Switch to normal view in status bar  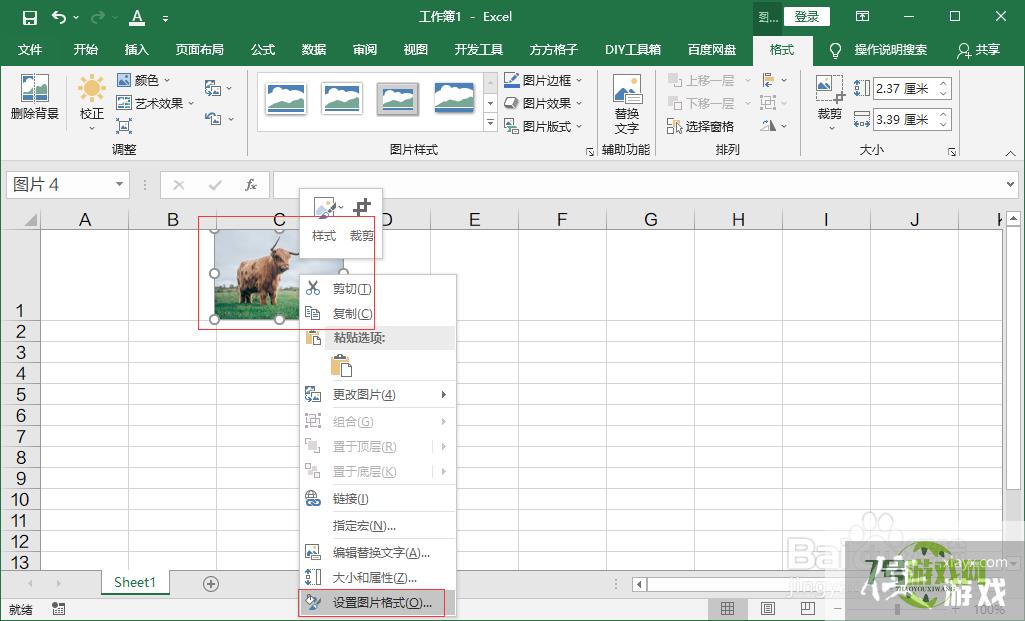(x=727, y=609)
